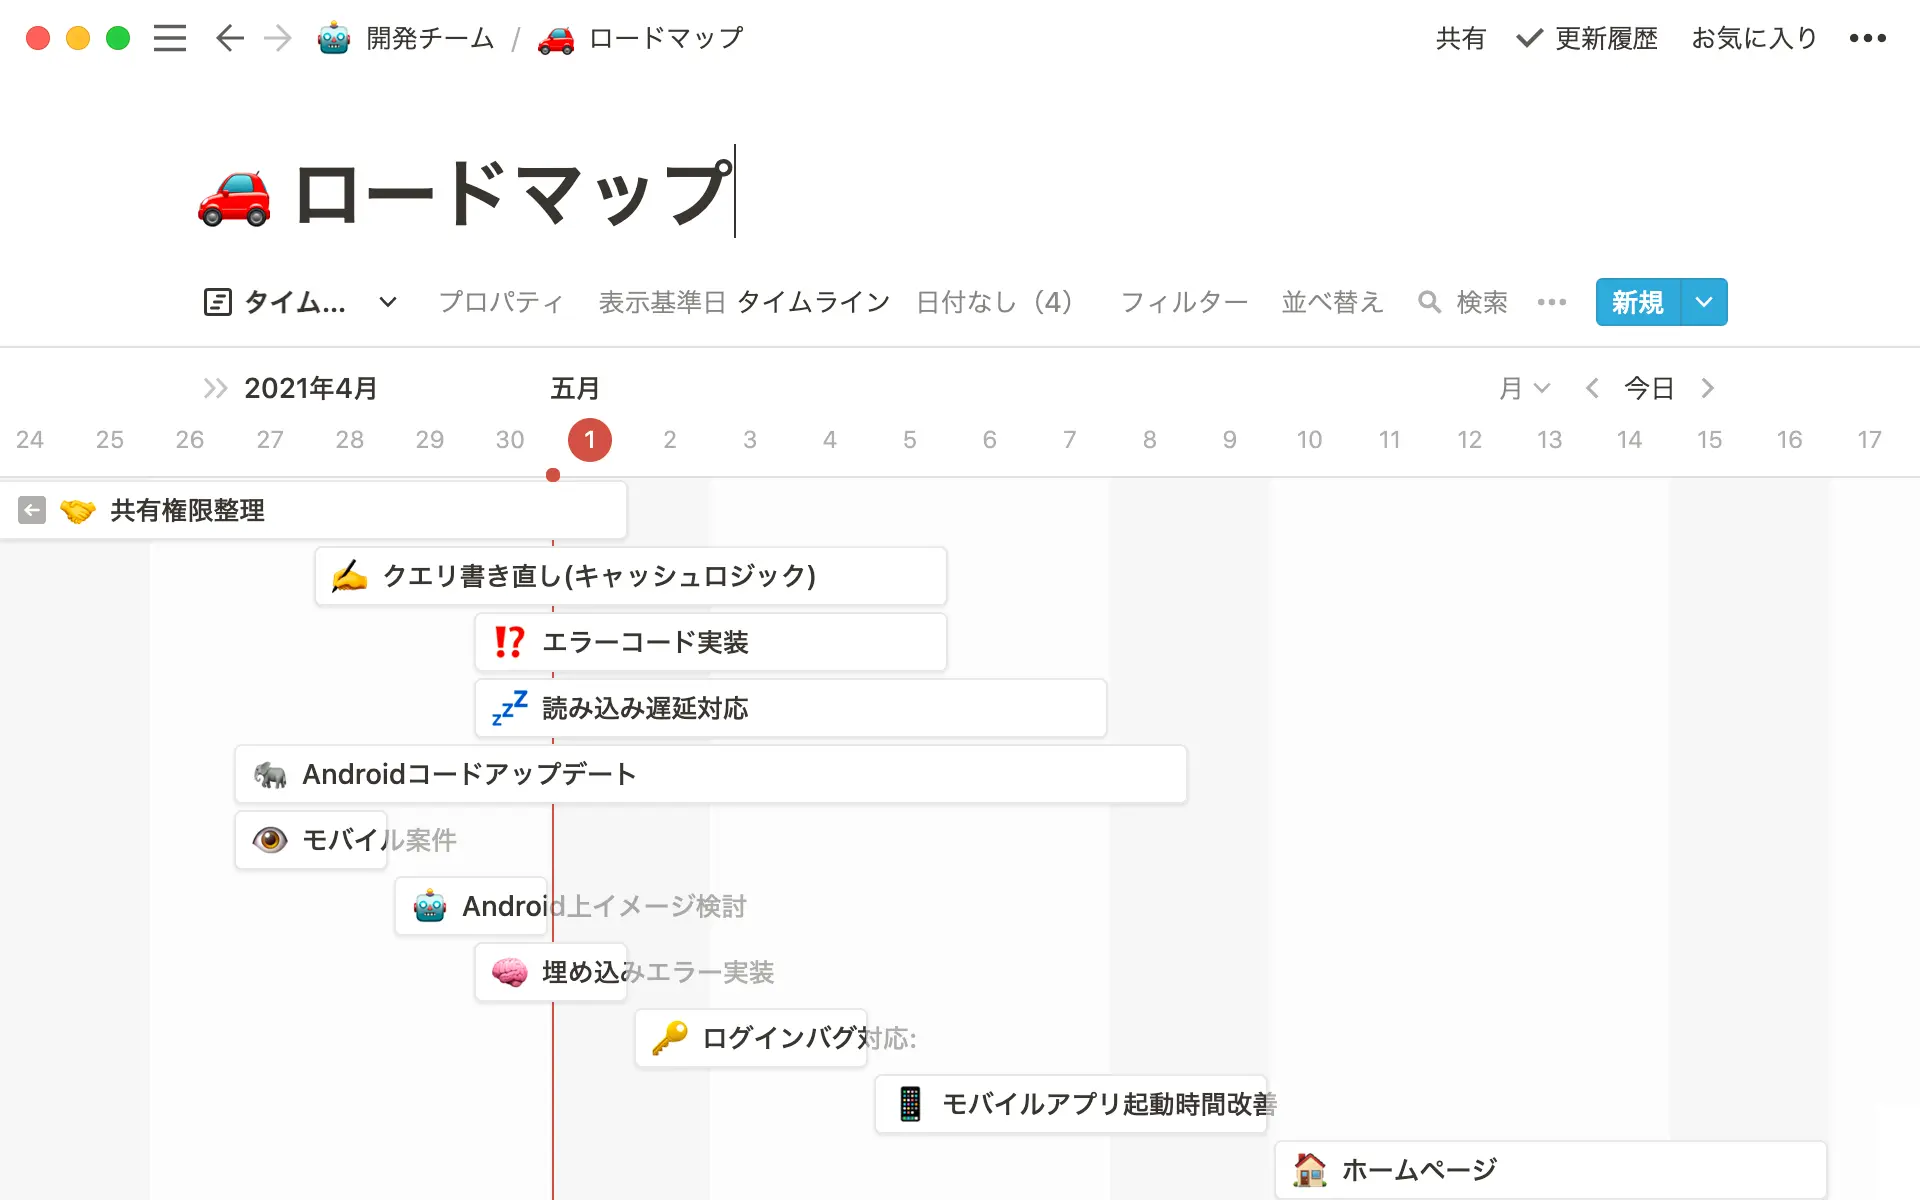
Task: Open view settings via the ellipsis next to 検索
Action: coord(1551,302)
